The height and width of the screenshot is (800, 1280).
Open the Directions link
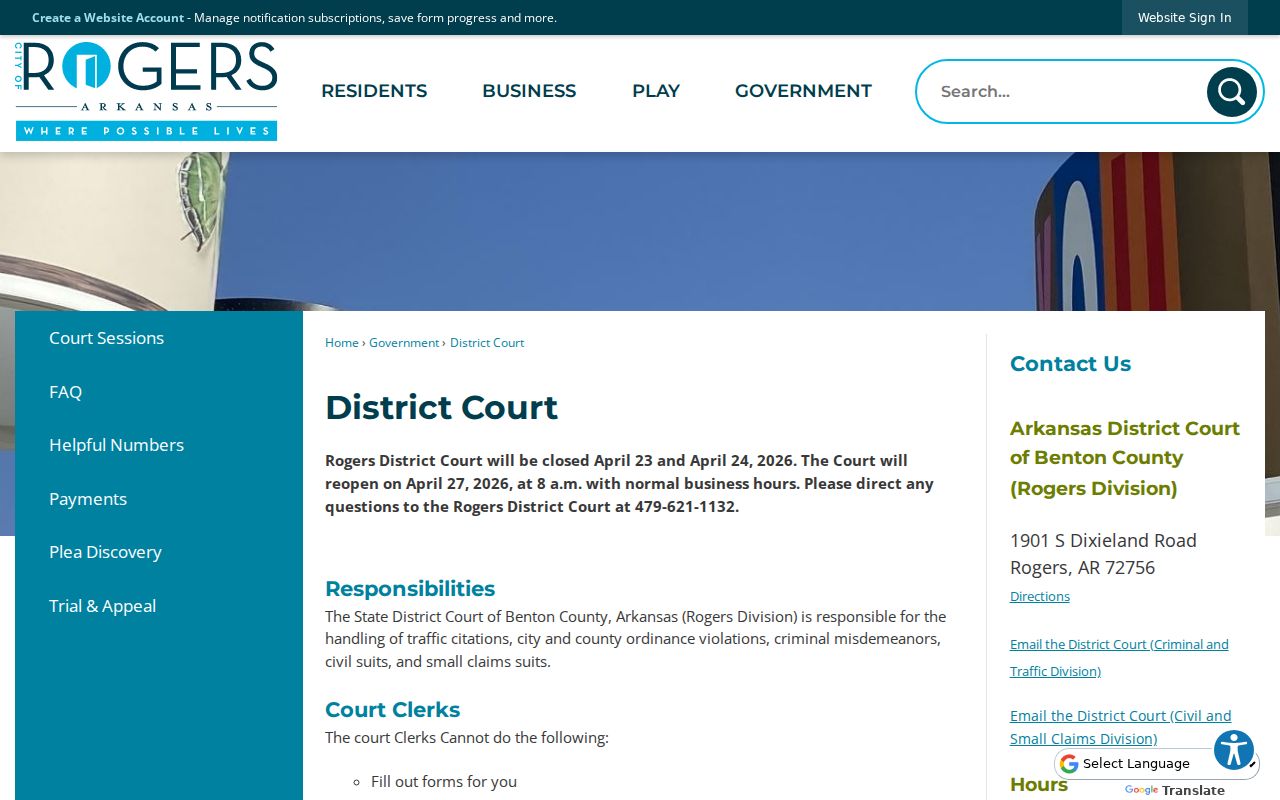[x=1040, y=596]
